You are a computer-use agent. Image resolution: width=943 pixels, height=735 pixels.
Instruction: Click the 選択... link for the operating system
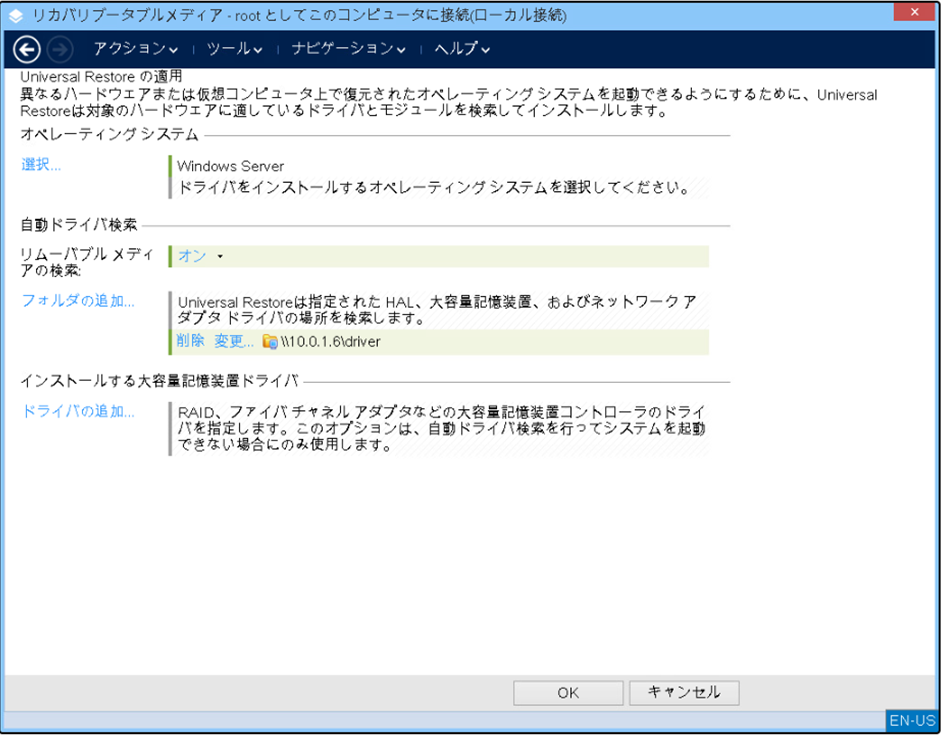42,165
